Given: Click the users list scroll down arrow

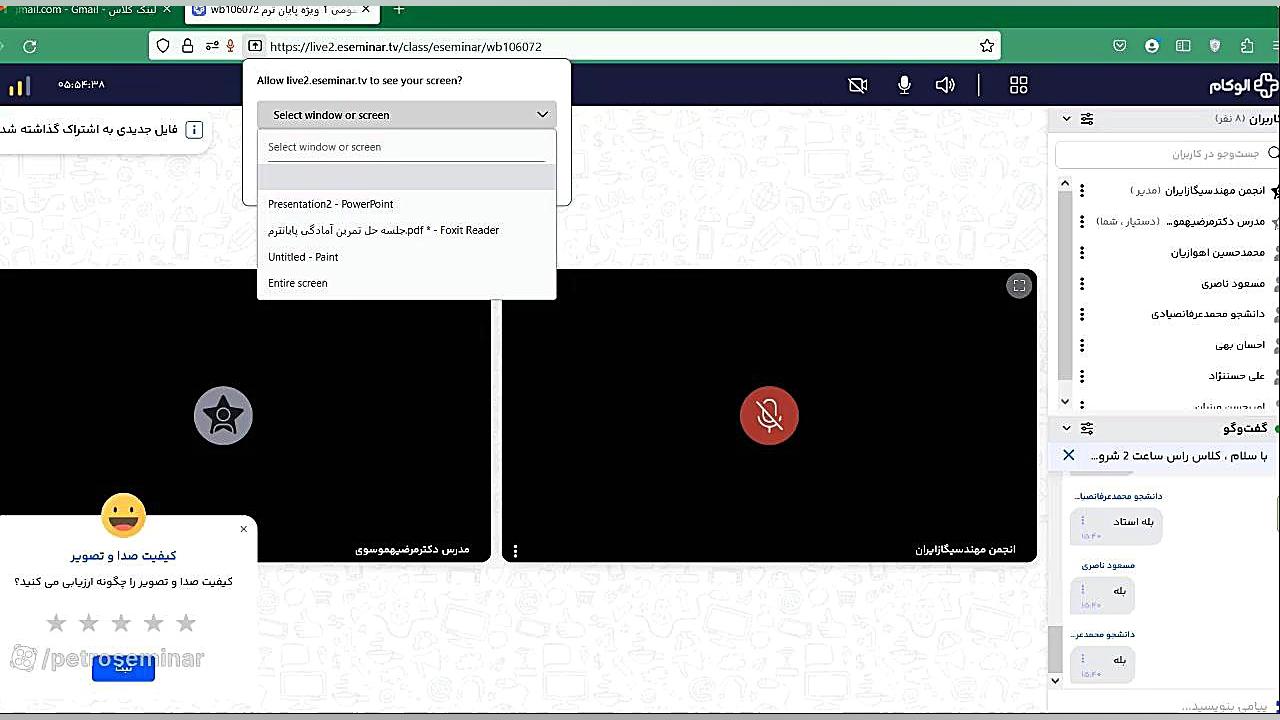Looking at the screenshot, I should [1065, 401].
